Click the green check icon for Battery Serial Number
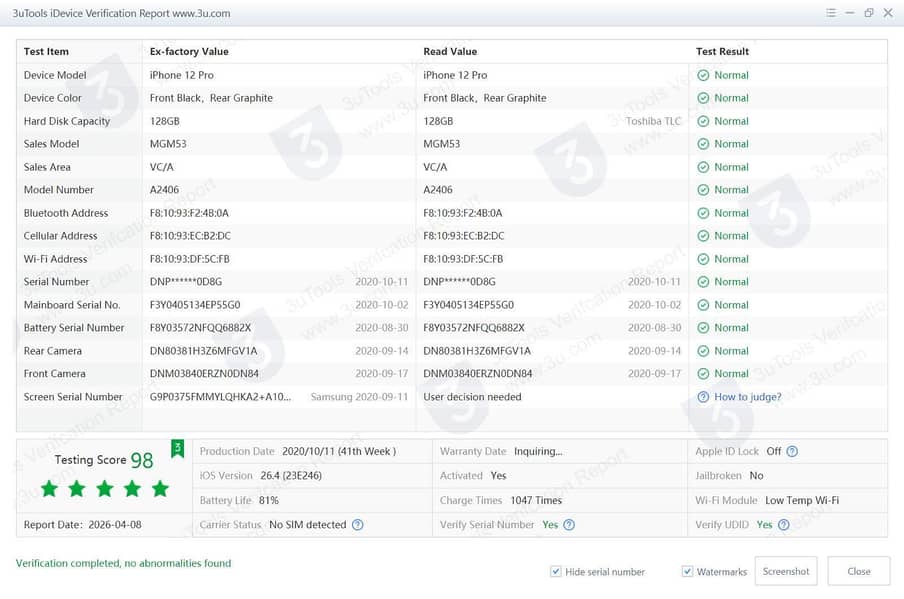 point(703,327)
